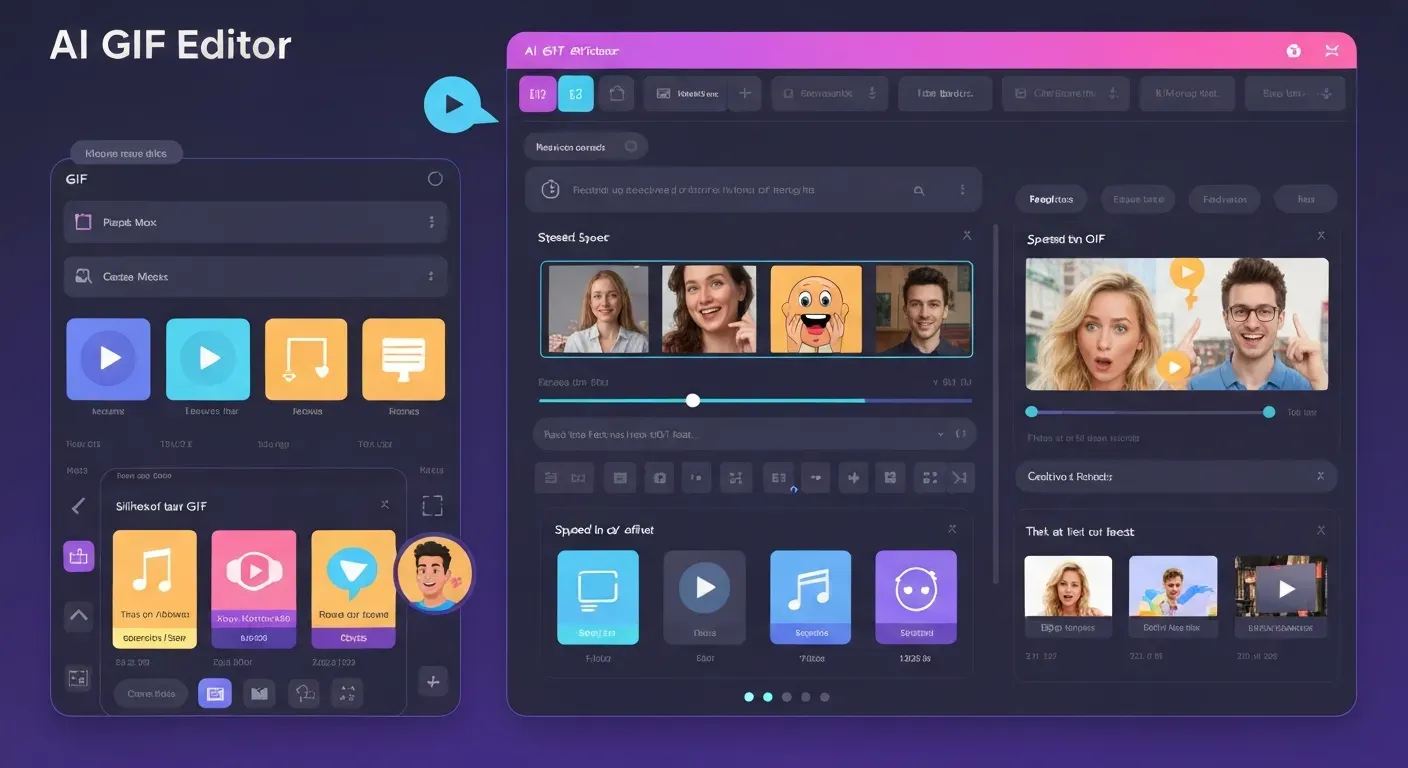Screen dimensions: 1408x768
Task: Open the teal playback tool icon
Action: pos(207,357)
